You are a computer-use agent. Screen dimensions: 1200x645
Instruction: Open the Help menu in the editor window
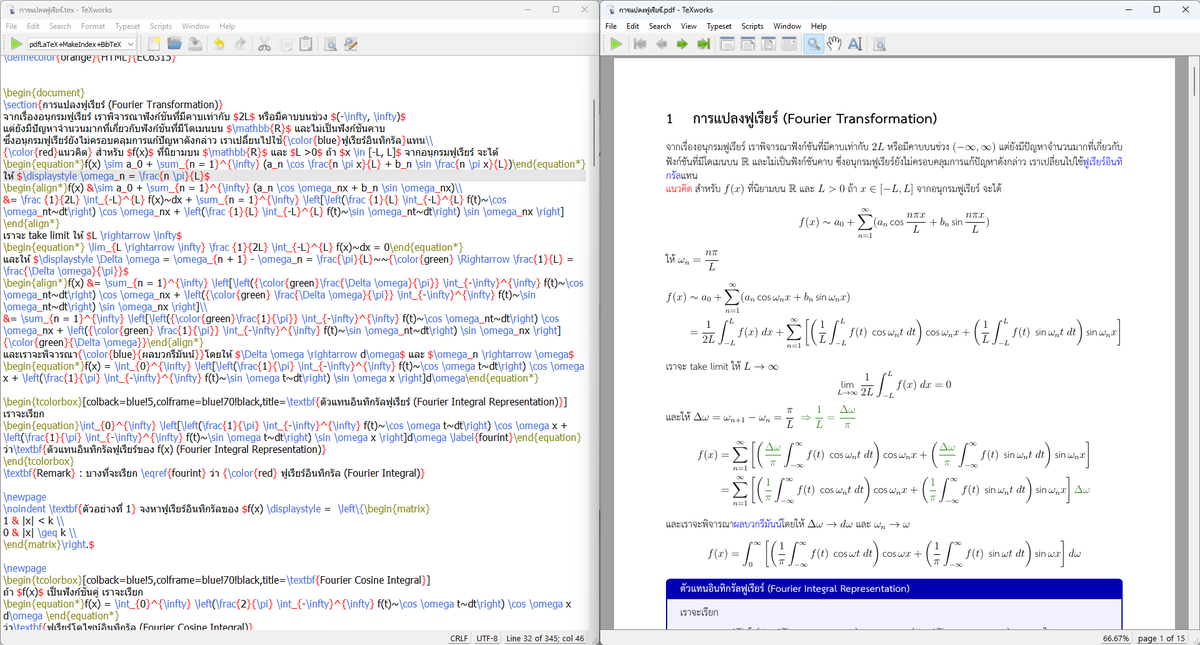click(x=227, y=26)
